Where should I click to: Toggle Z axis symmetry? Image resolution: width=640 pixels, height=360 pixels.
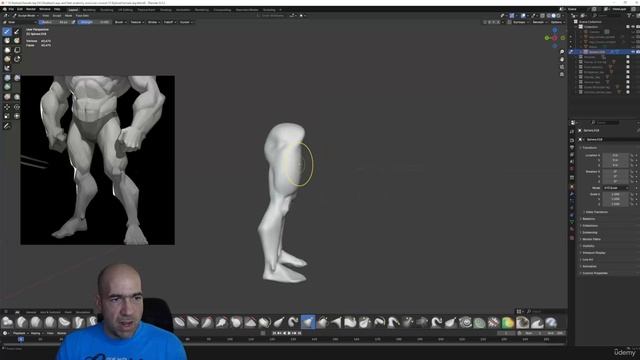point(498,22)
